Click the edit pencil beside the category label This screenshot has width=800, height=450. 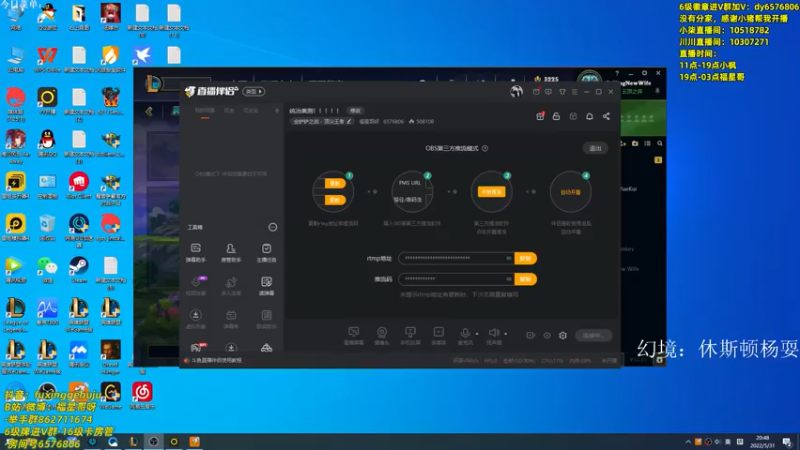tap(349, 121)
